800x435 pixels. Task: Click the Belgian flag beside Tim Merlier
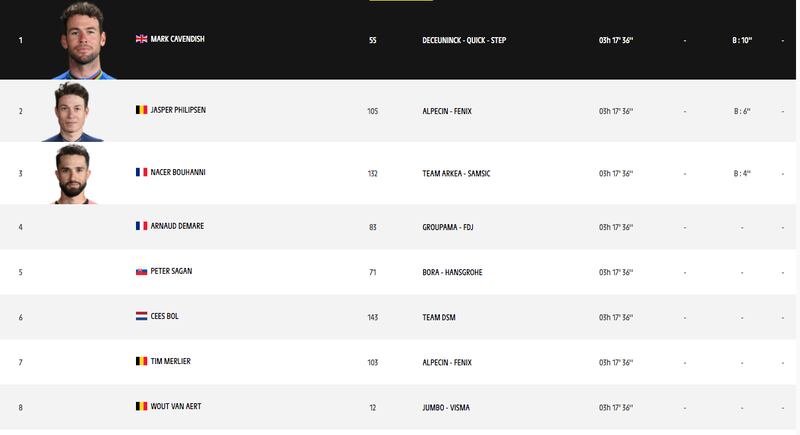[x=141, y=361]
